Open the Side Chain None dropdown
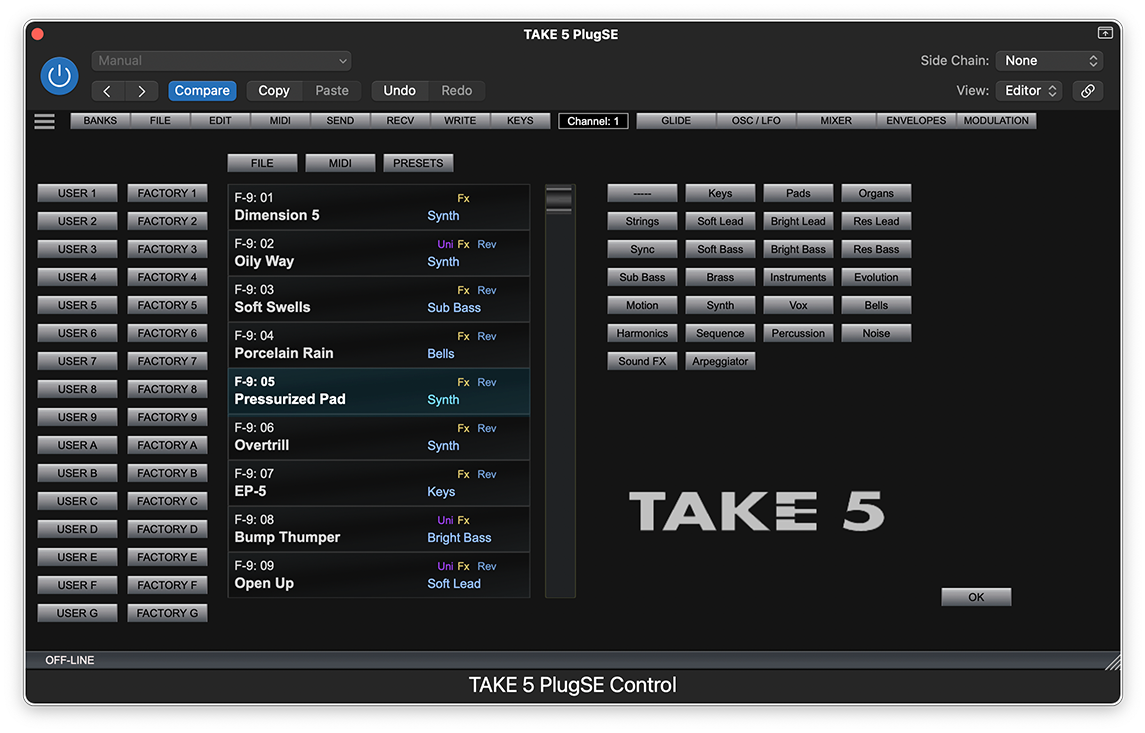This screenshot has height=733, width=1145. (x=1049, y=60)
